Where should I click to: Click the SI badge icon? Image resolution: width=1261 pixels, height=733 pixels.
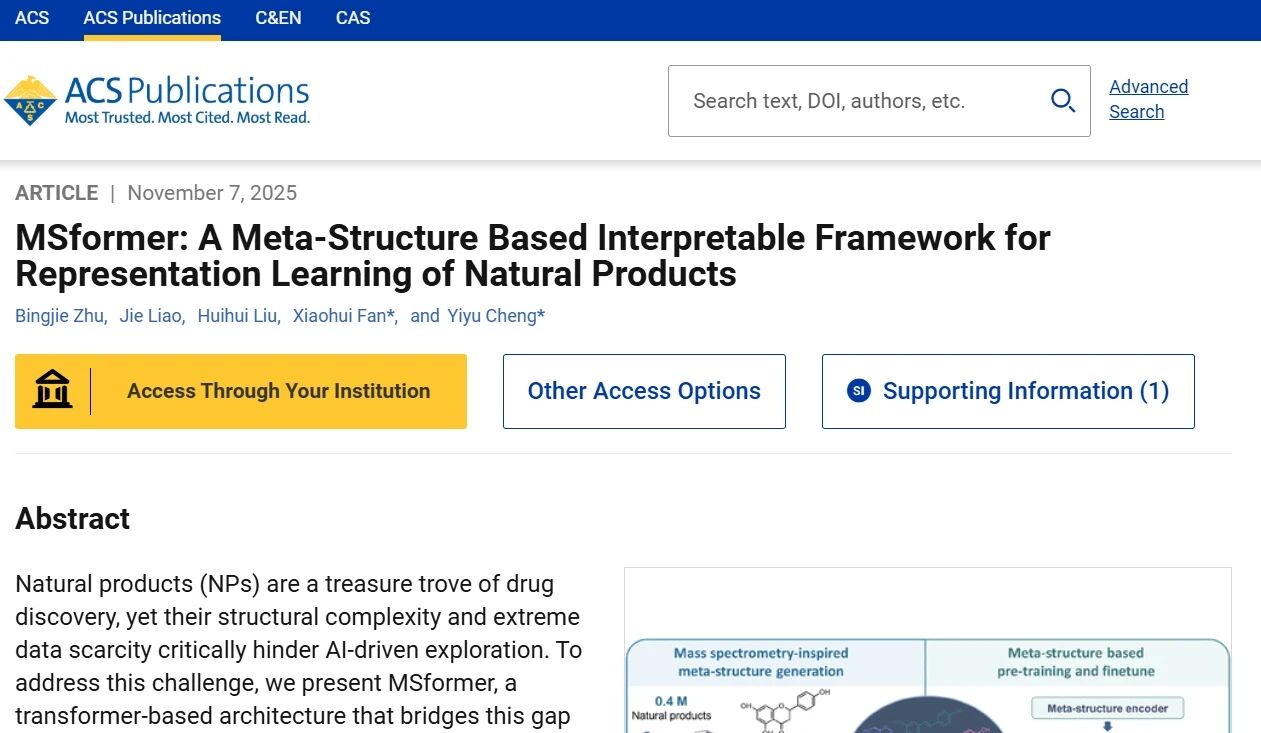point(858,391)
